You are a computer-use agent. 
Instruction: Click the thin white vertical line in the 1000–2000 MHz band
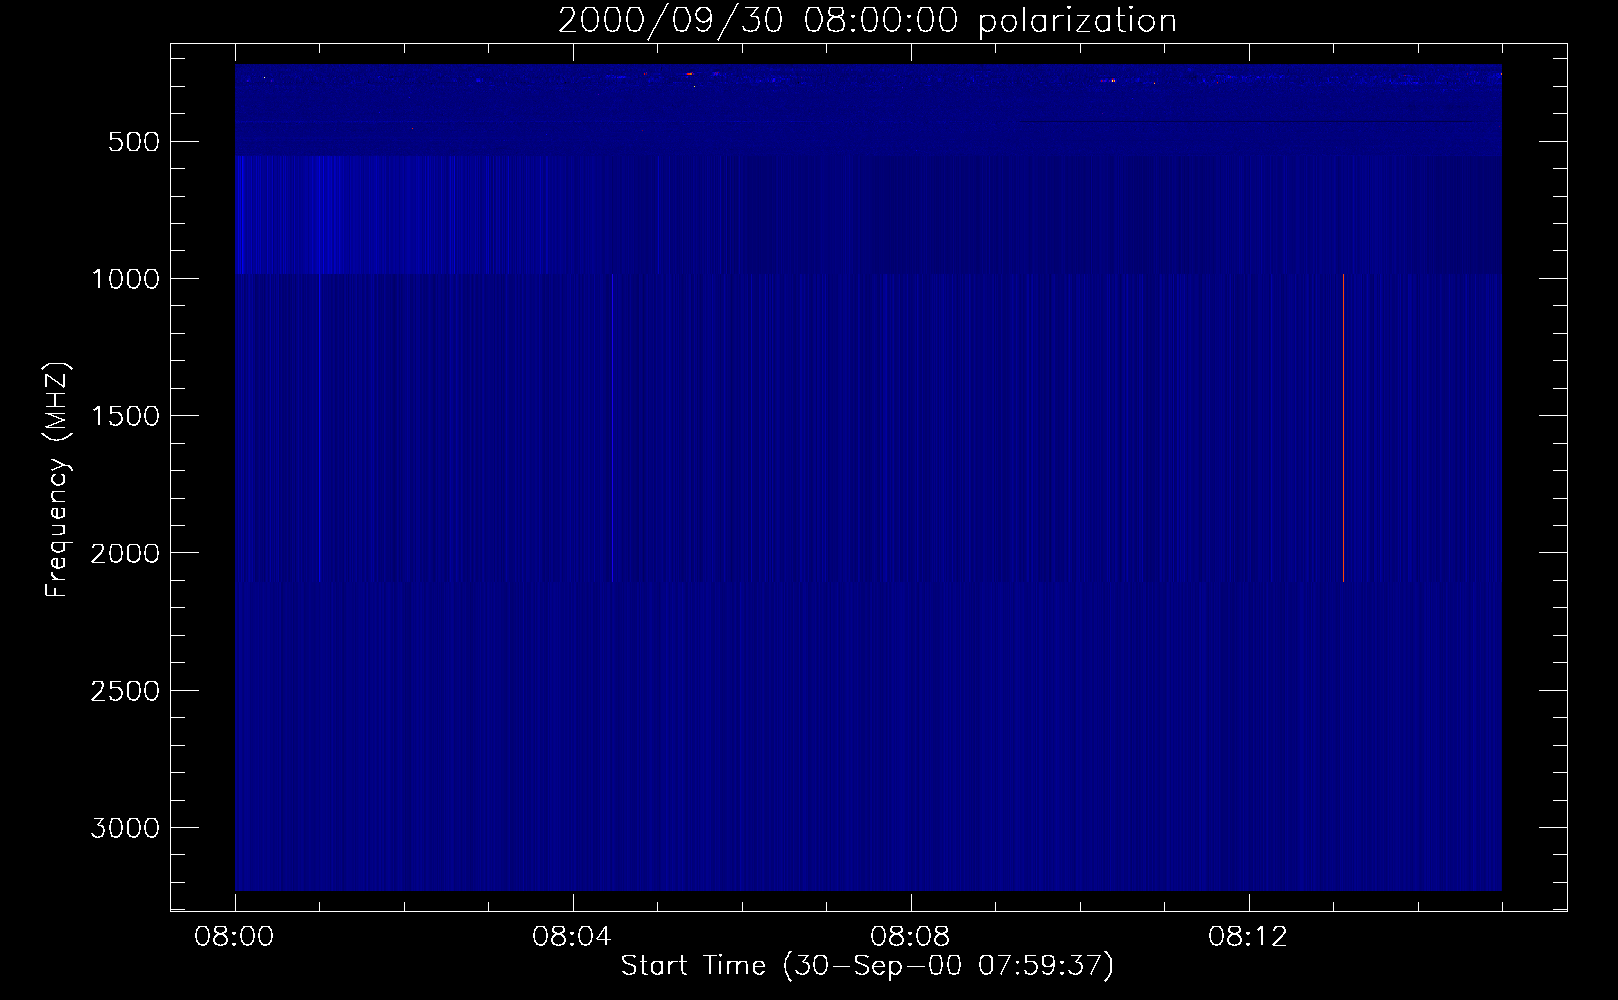point(1343,427)
